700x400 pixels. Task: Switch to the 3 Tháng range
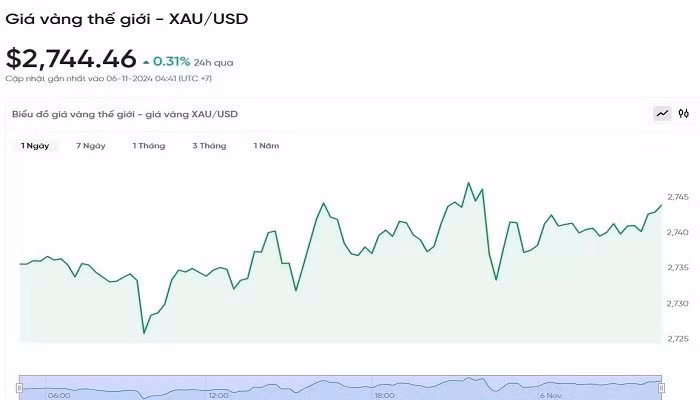[x=209, y=146]
